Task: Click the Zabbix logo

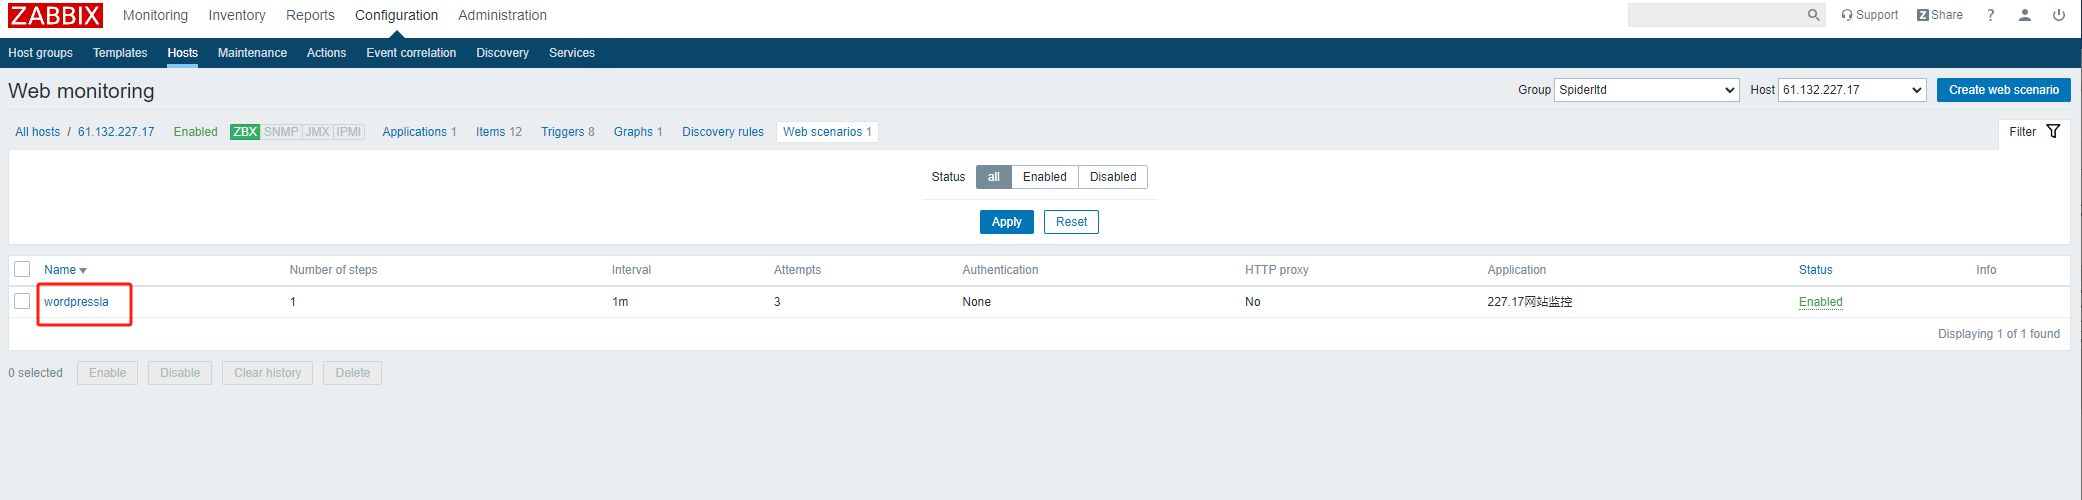Action: click(55, 15)
